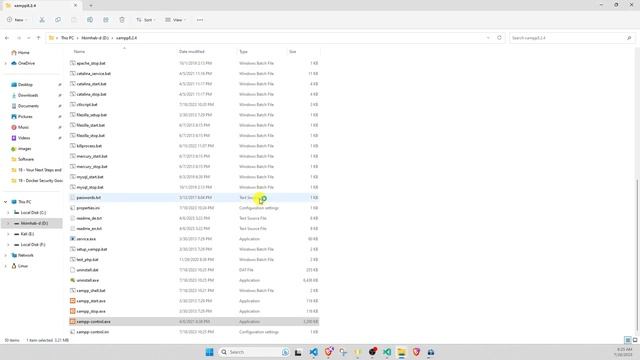Go back with the Back arrow
The height and width of the screenshot is (360, 640).
tap(7, 38)
